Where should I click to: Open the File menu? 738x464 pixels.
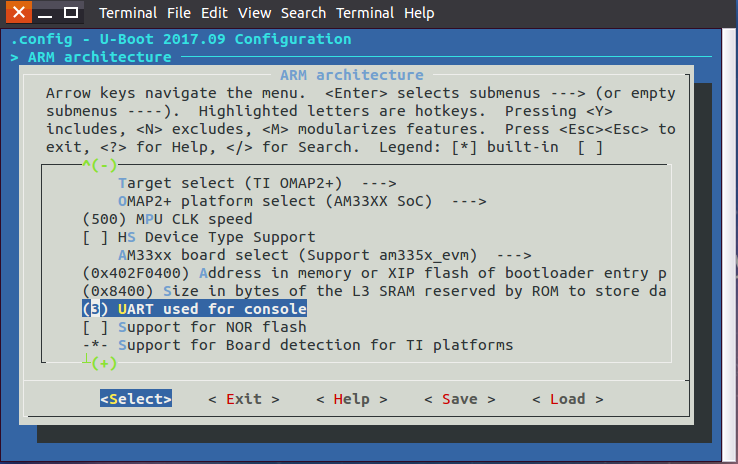point(179,13)
